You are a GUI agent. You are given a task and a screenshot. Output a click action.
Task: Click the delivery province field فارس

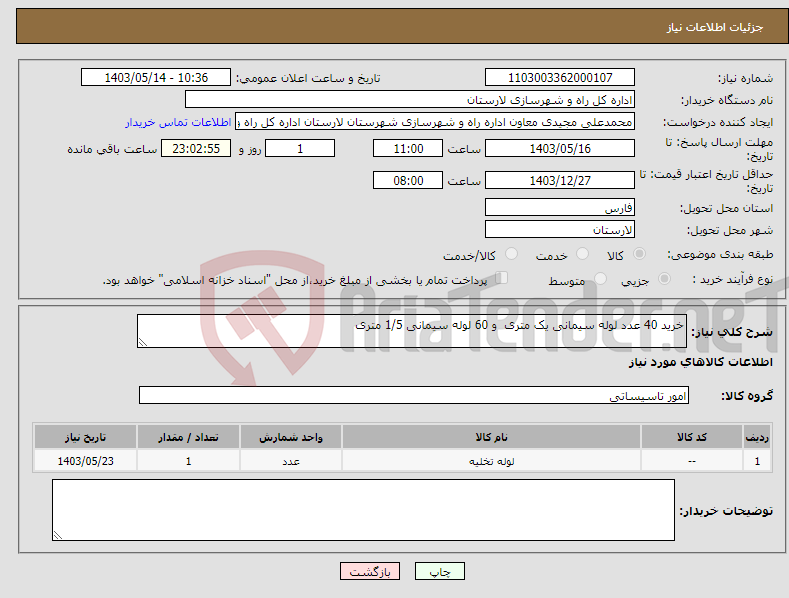tap(560, 207)
